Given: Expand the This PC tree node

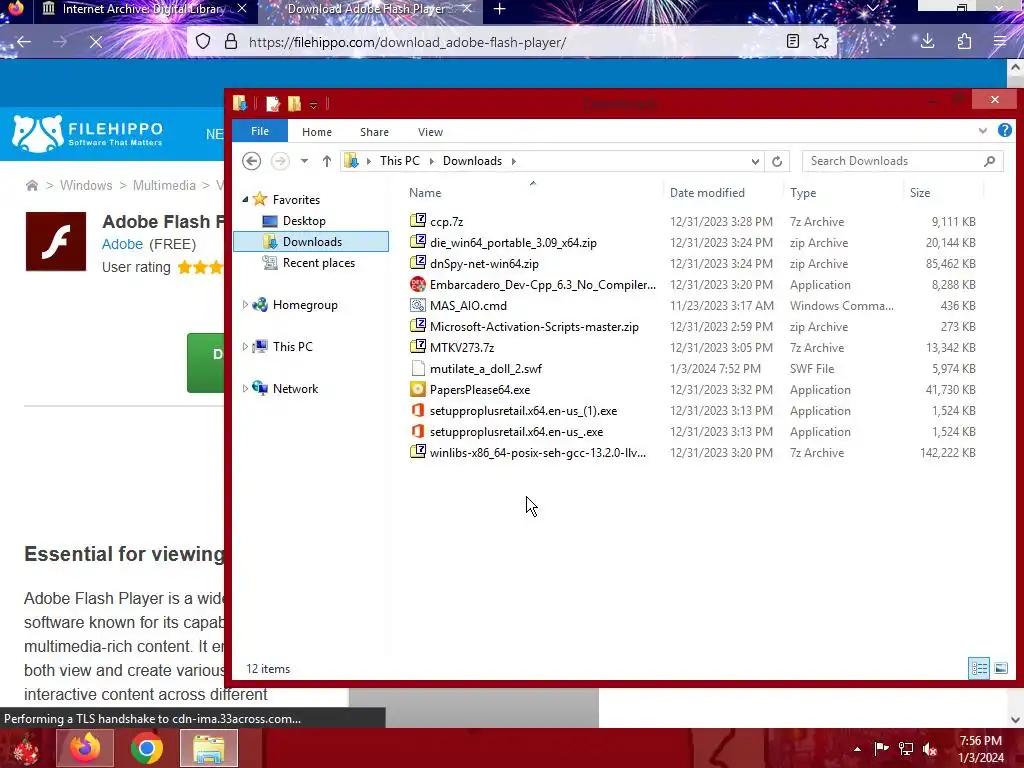Looking at the screenshot, I should coord(245,346).
